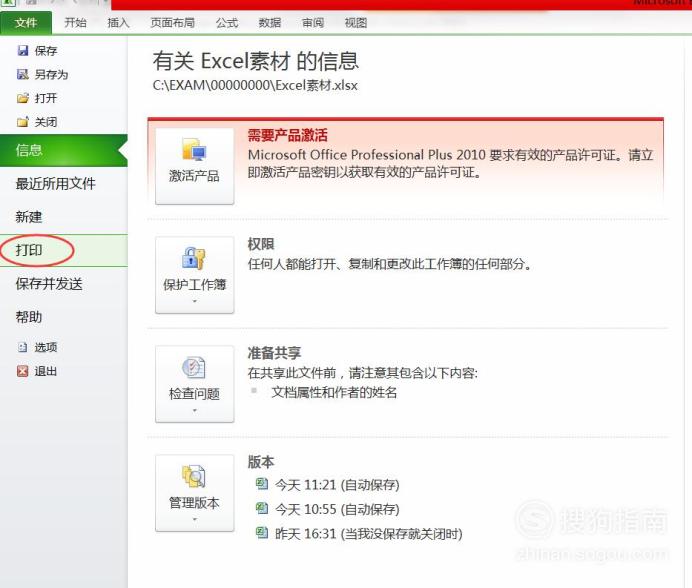Image resolution: width=692 pixels, height=588 pixels.
Task: Click the Excel icon beside 今天 10:55
Action: click(262, 508)
